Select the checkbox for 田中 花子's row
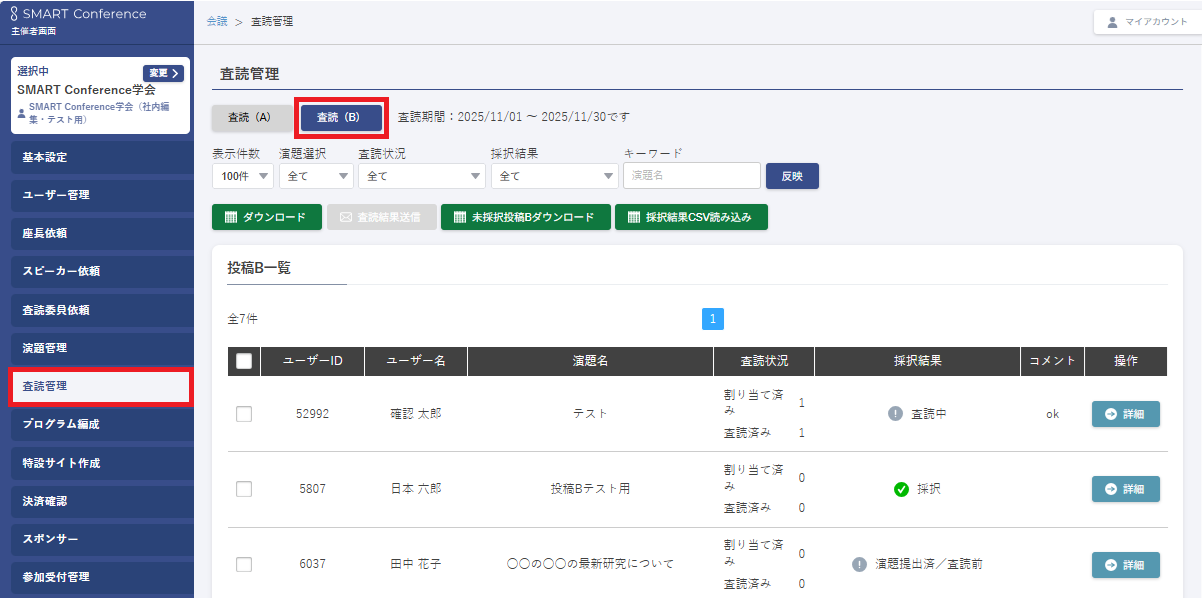This screenshot has height=606, width=1202. click(x=244, y=565)
